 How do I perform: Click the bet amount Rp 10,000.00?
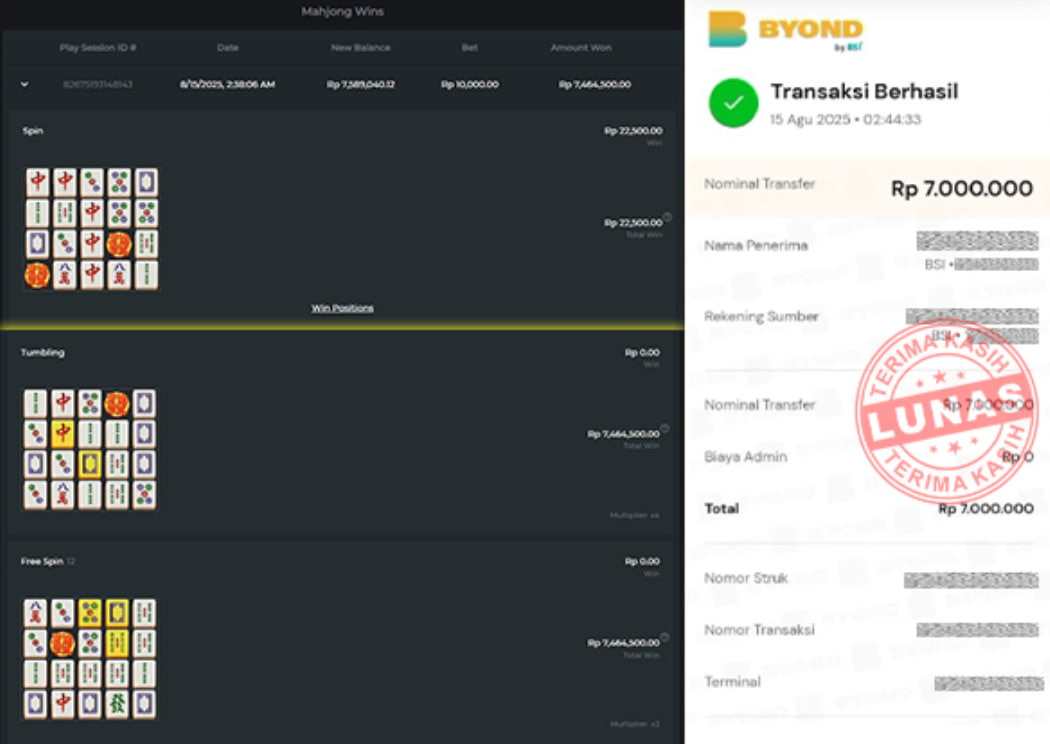pyautogui.click(x=469, y=84)
